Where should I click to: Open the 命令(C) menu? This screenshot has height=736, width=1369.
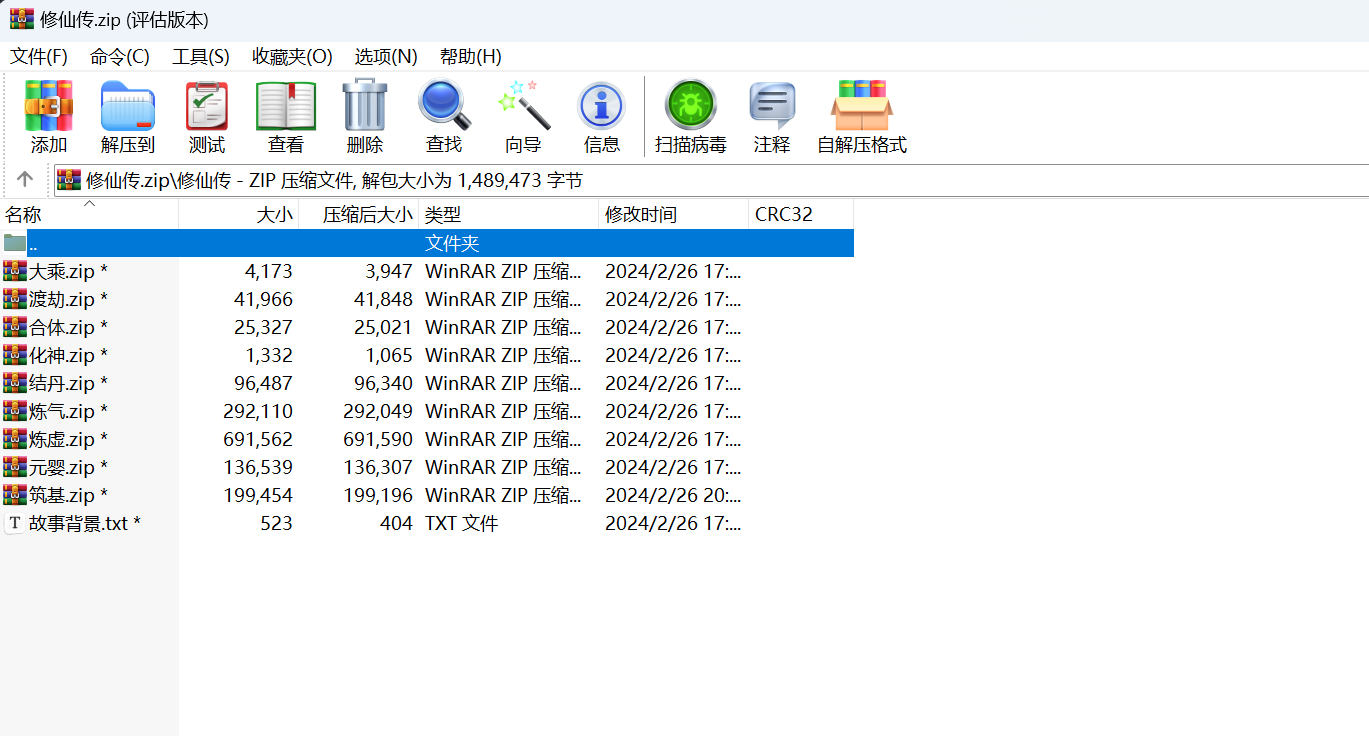[120, 56]
